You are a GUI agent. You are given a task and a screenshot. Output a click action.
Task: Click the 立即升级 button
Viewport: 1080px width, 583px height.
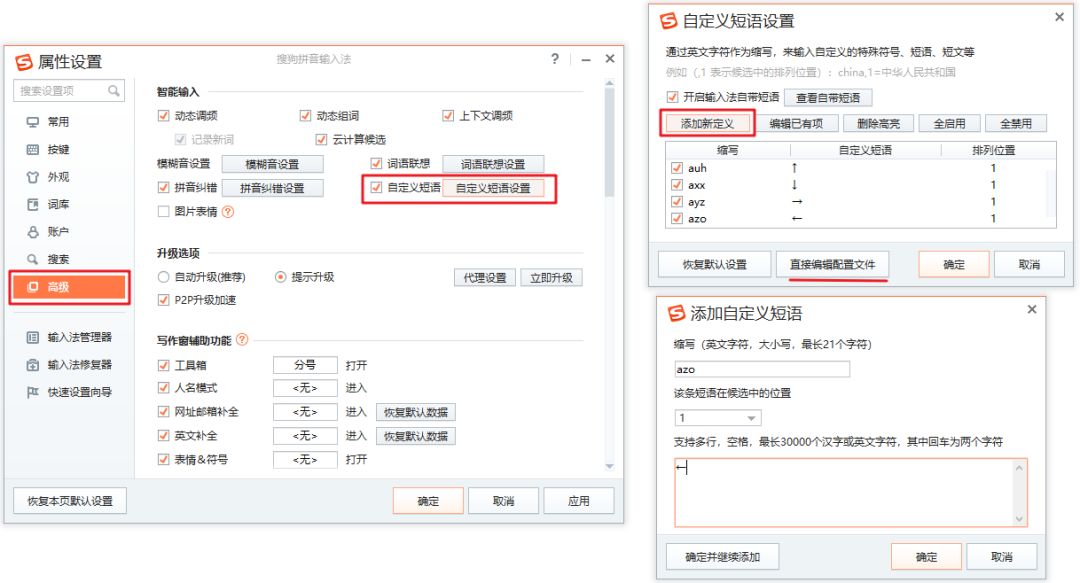551,278
